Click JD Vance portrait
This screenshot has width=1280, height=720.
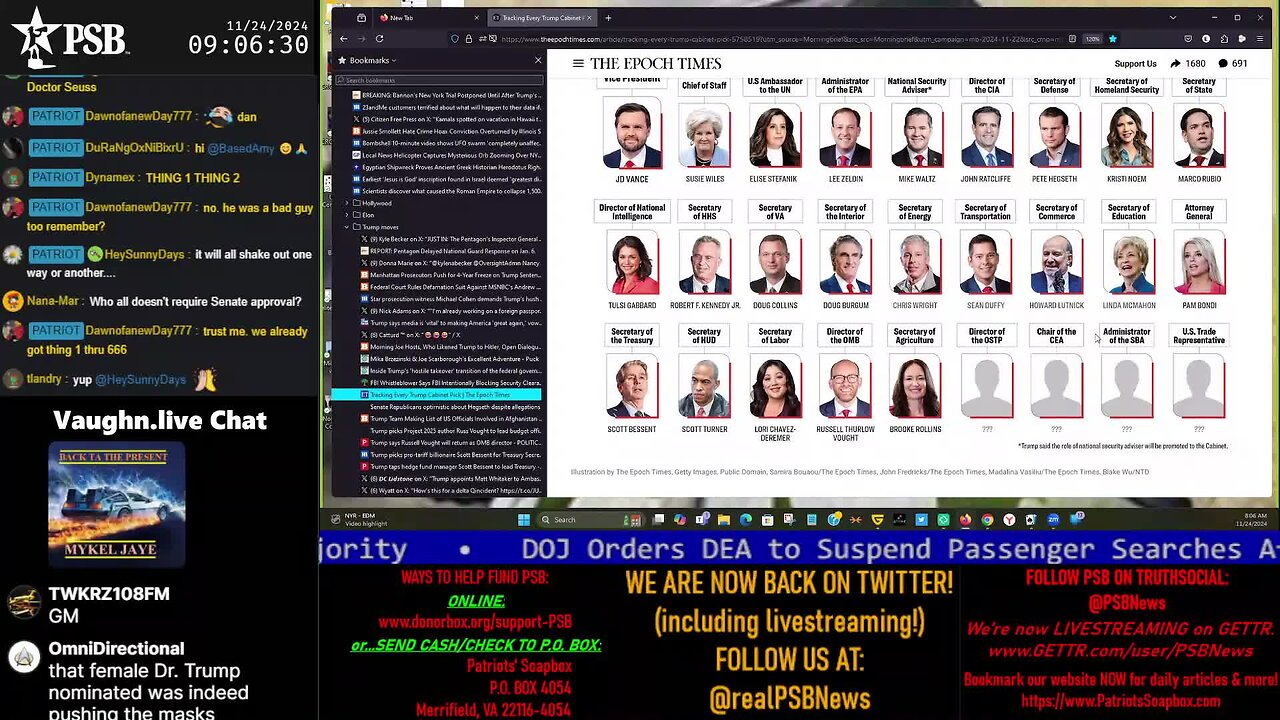[632, 134]
